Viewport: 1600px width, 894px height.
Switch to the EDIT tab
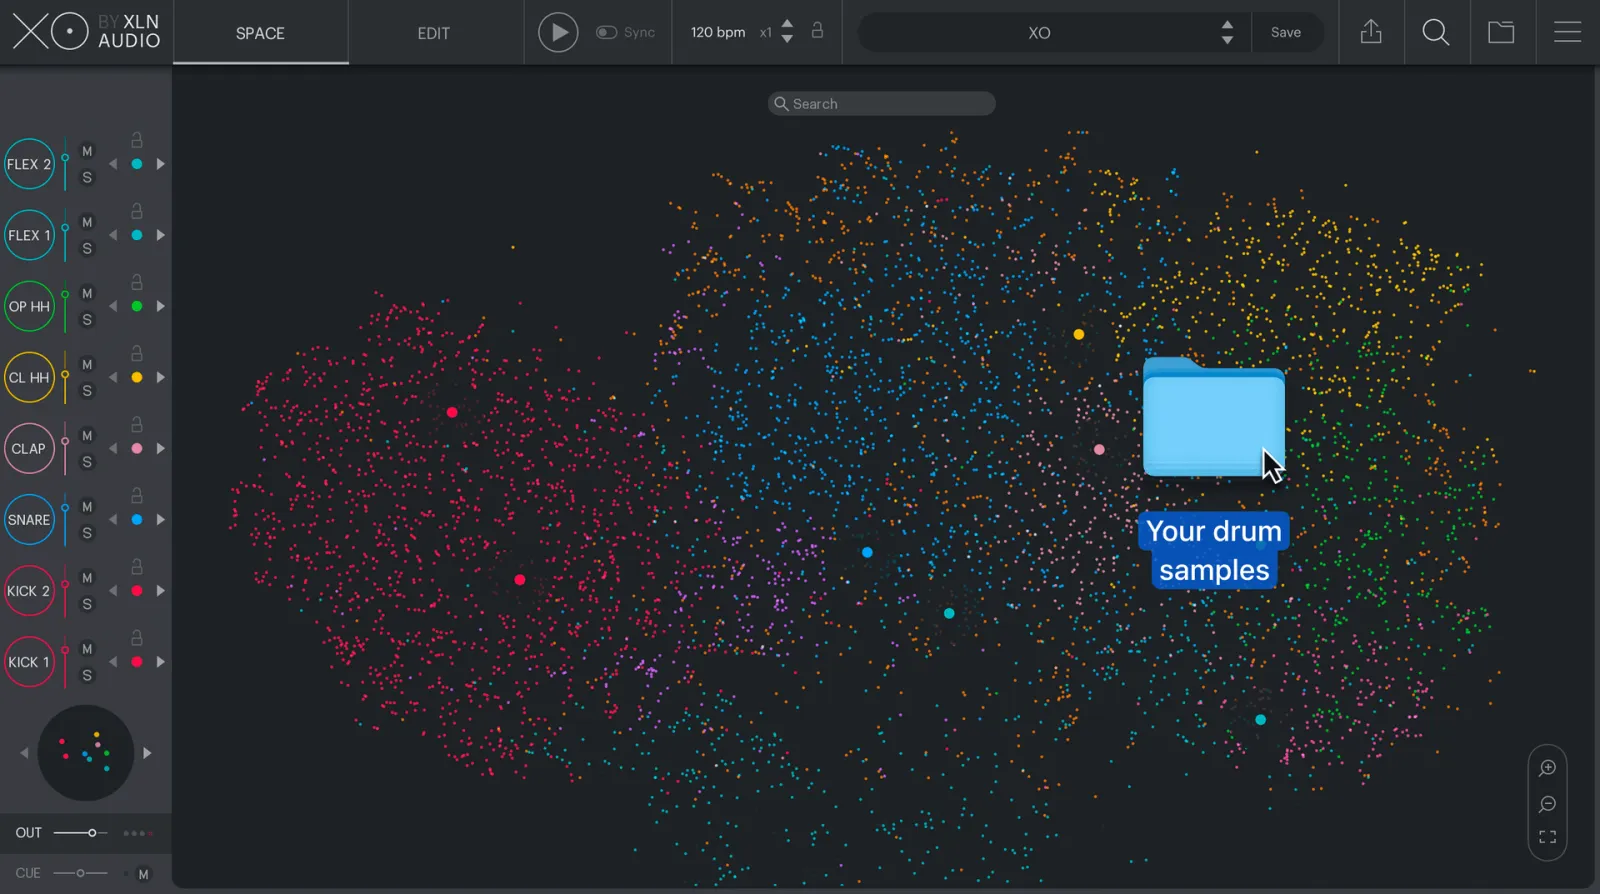[433, 33]
